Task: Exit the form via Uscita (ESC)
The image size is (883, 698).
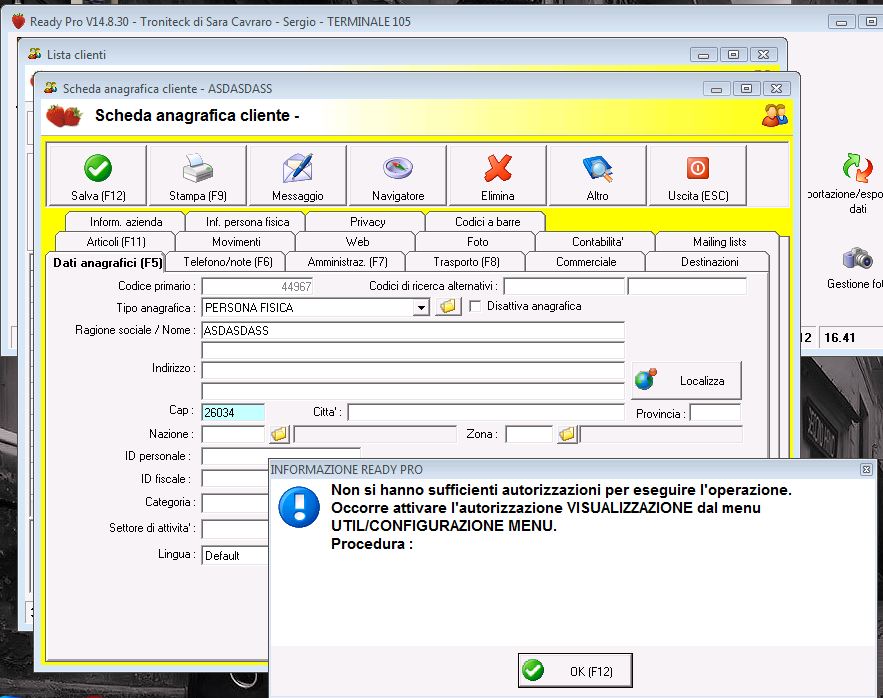Action: pos(698,175)
